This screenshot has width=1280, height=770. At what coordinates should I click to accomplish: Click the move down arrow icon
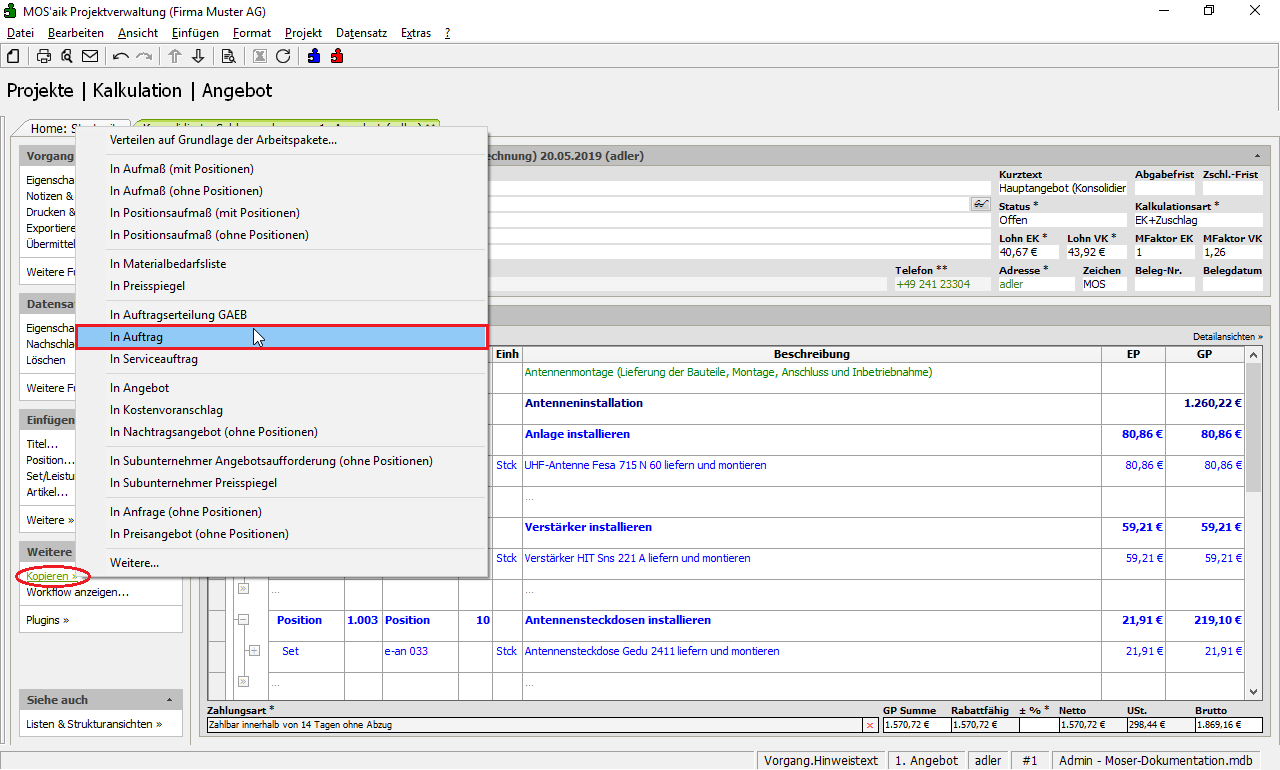tap(198, 56)
